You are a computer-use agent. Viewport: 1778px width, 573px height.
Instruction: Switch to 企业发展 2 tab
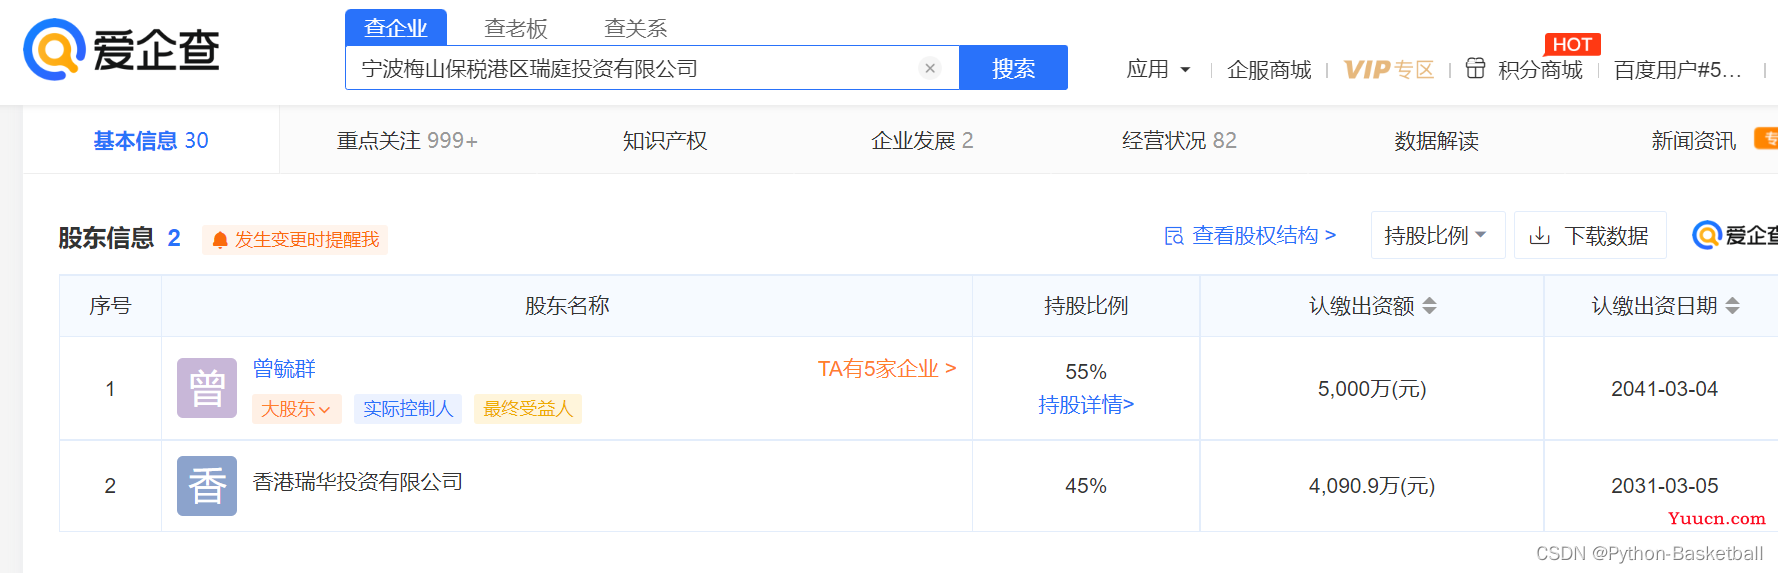(x=922, y=141)
